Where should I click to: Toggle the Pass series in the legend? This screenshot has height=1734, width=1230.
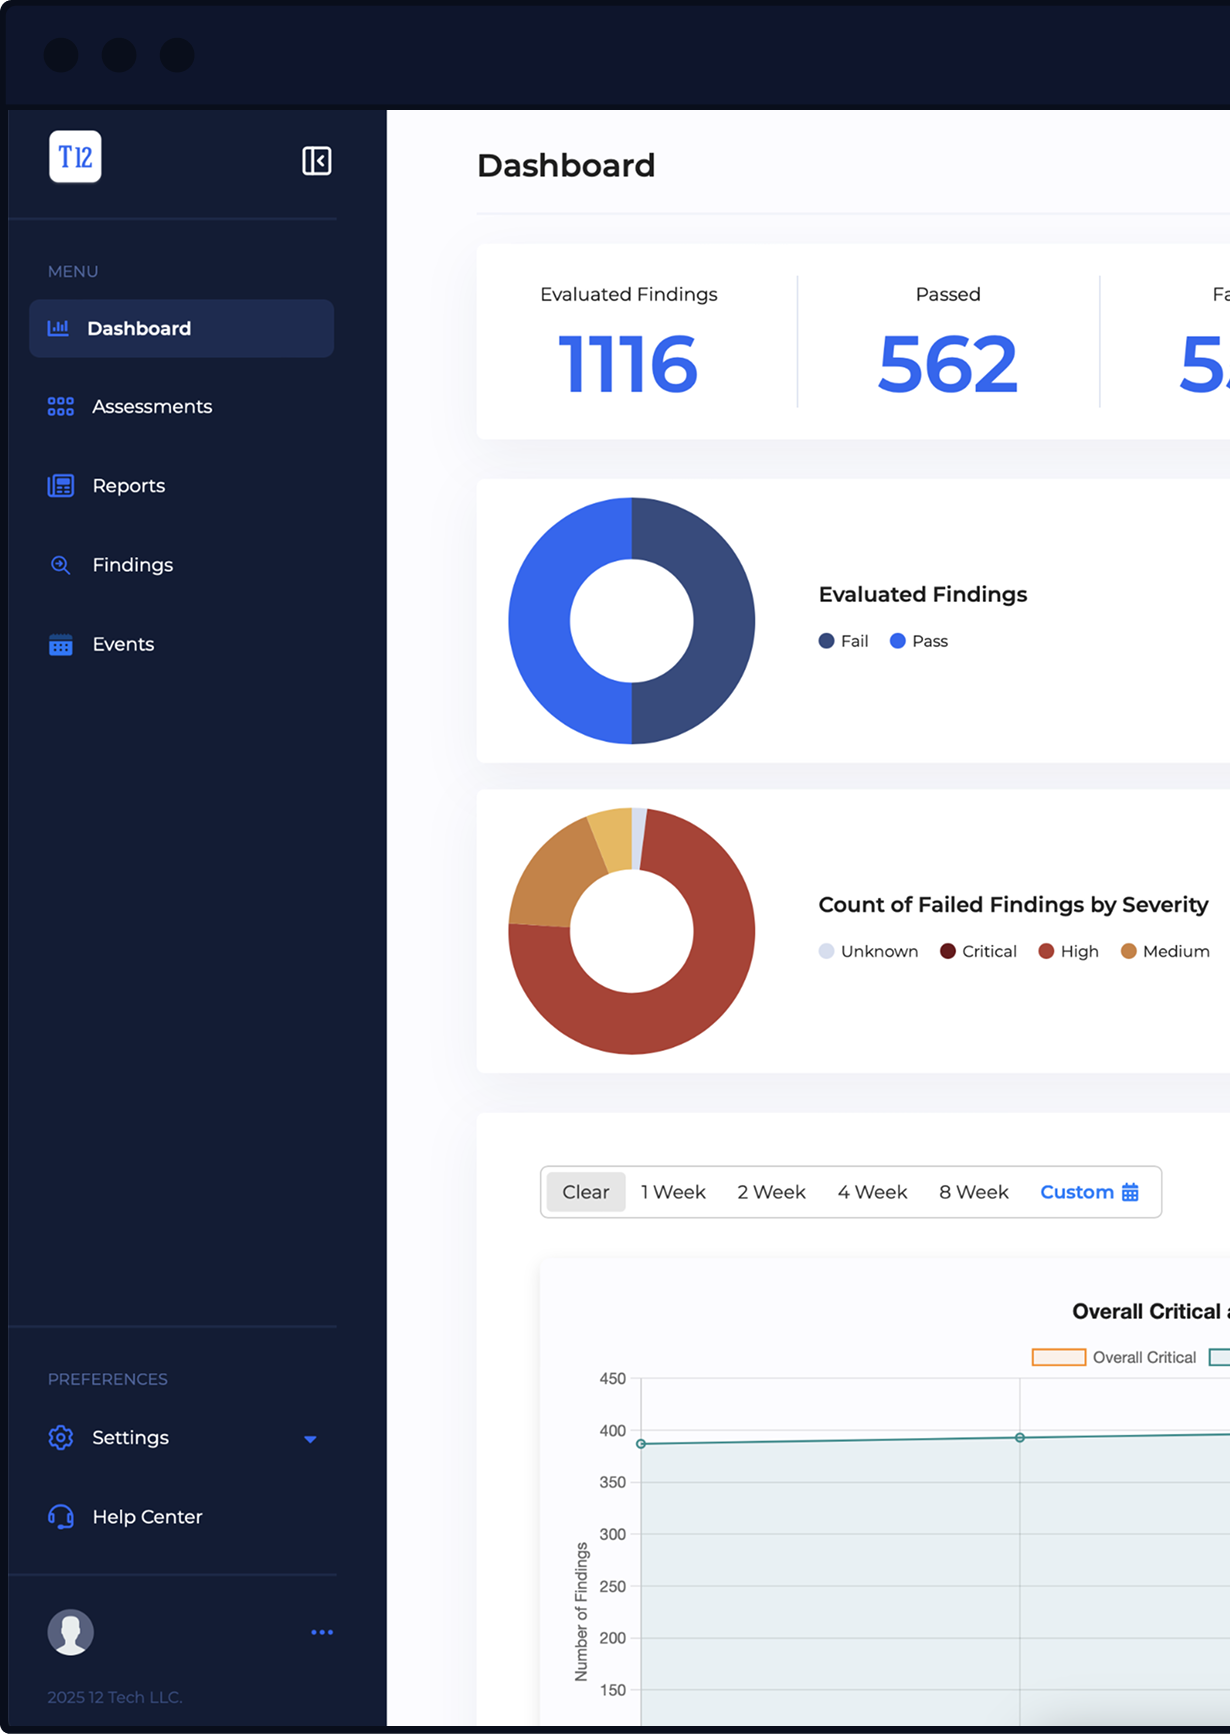[918, 641]
